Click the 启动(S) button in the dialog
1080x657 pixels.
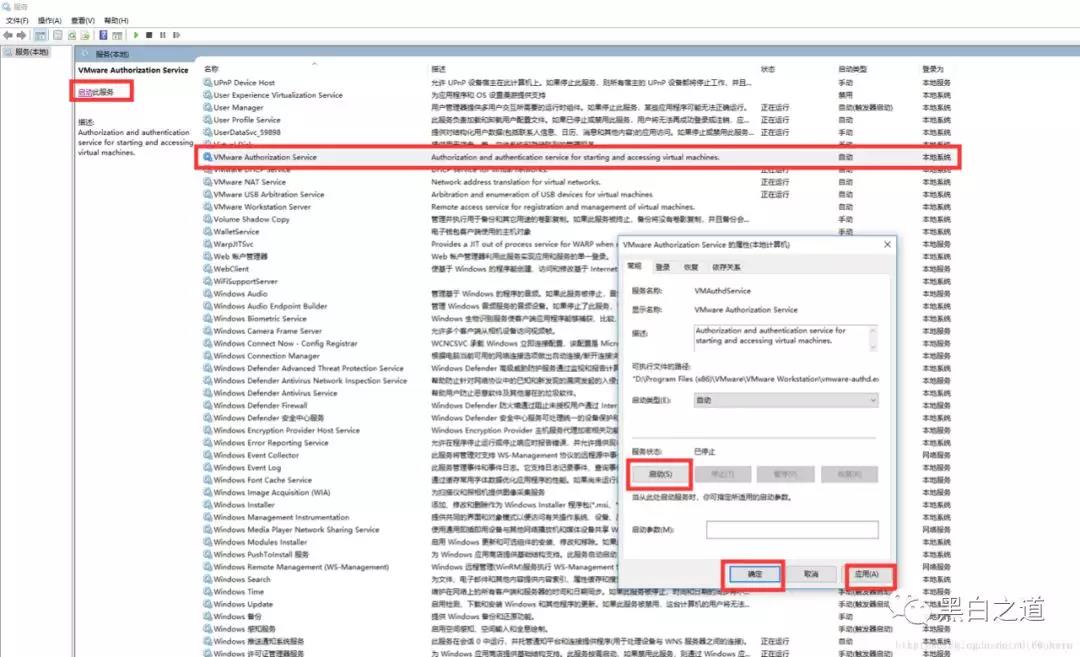(660, 474)
